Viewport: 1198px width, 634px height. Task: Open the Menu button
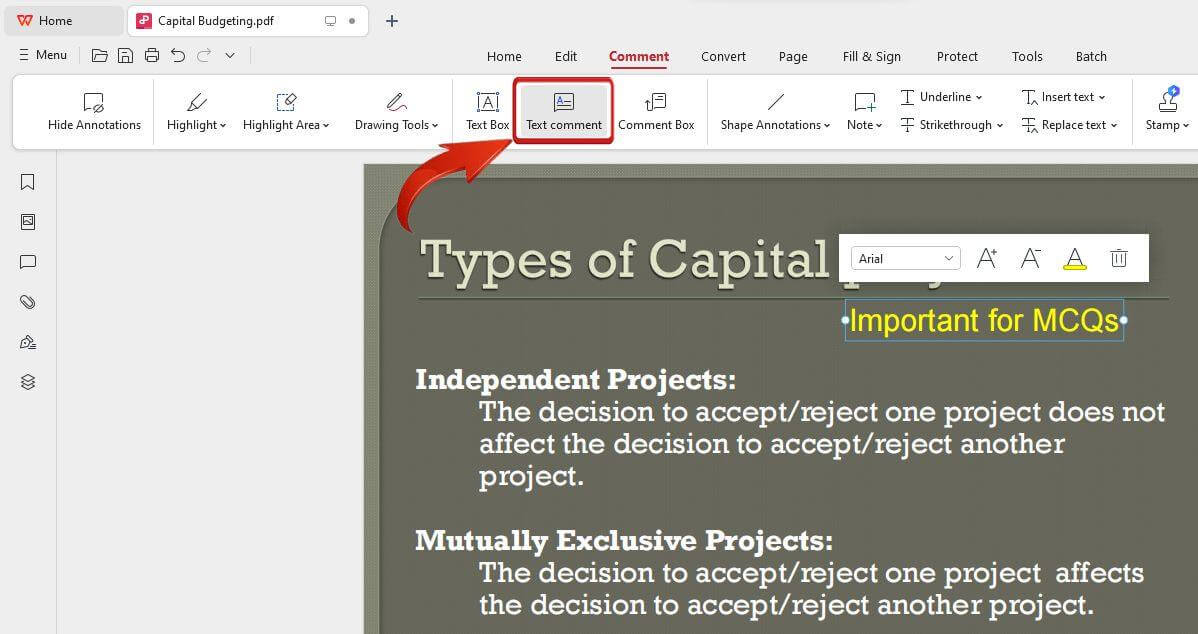pos(42,55)
